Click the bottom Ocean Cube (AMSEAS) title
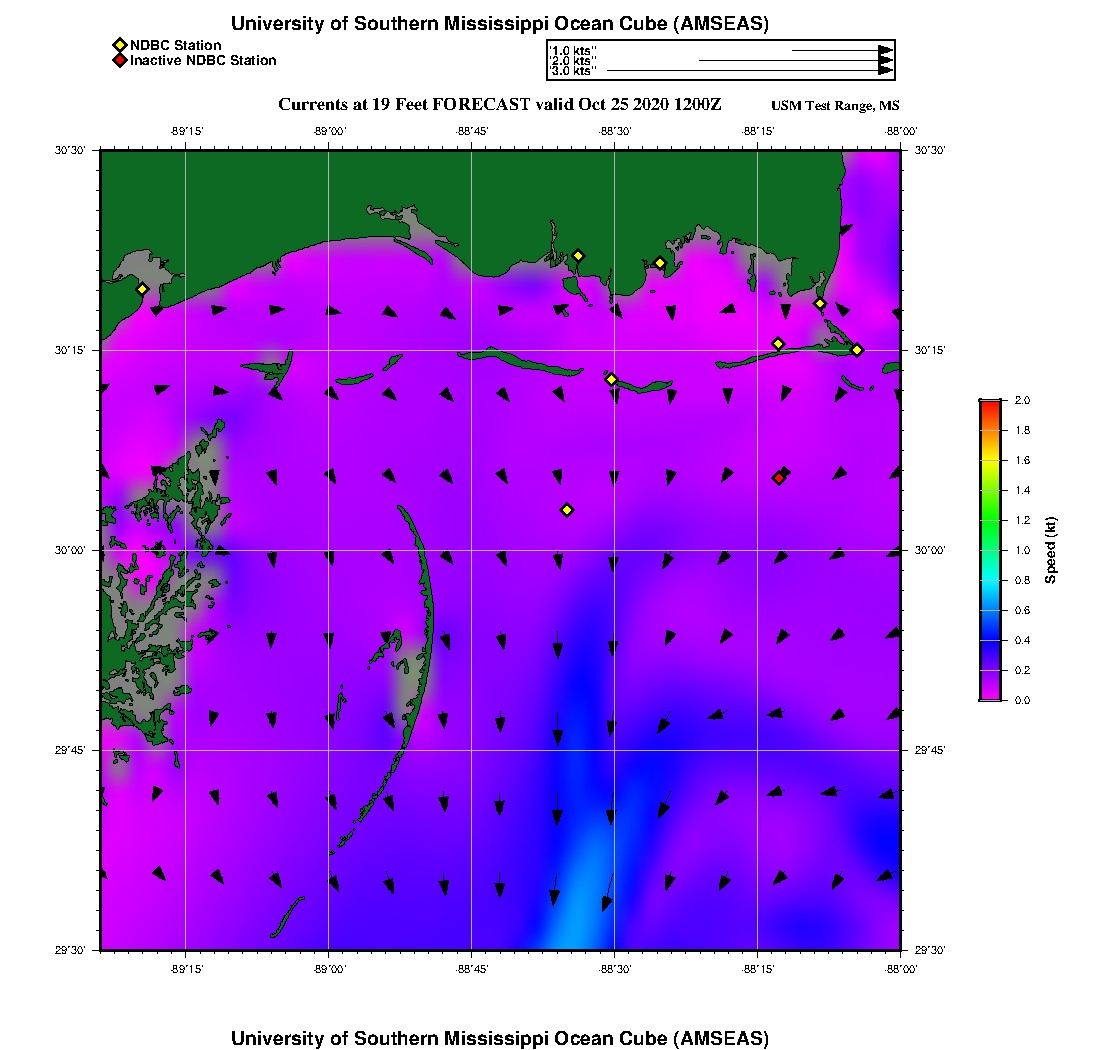Screen dimensions: 1100x1050 click(500, 1038)
